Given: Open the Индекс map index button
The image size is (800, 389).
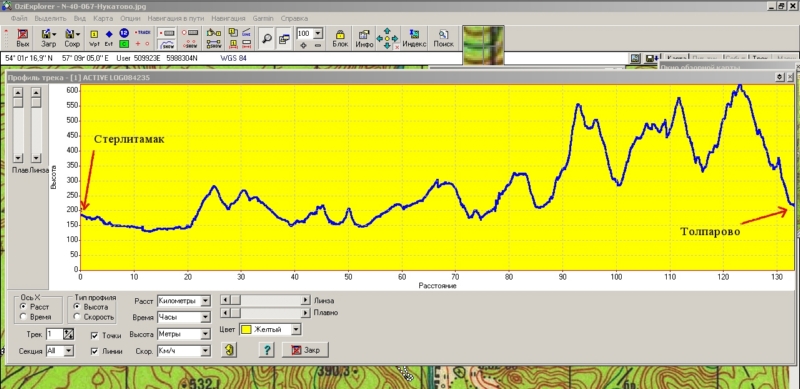Looking at the screenshot, I should [414, 38].
